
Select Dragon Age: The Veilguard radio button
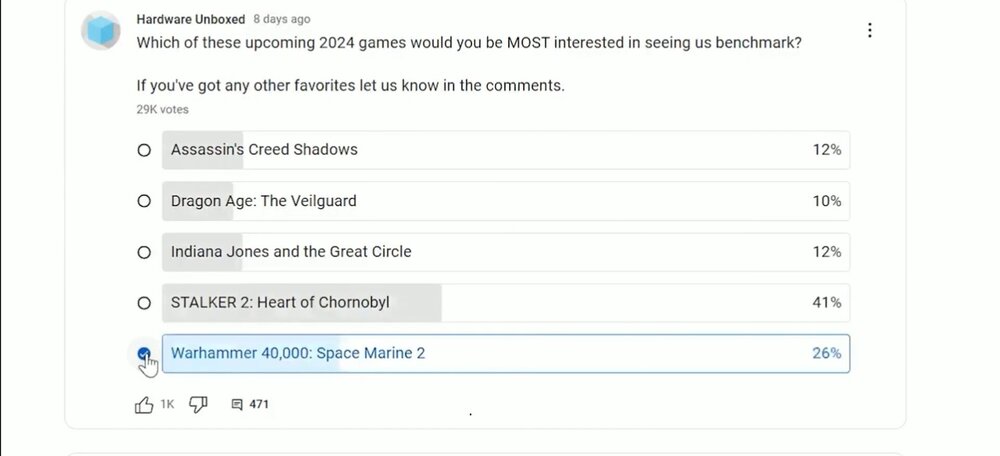144,201
